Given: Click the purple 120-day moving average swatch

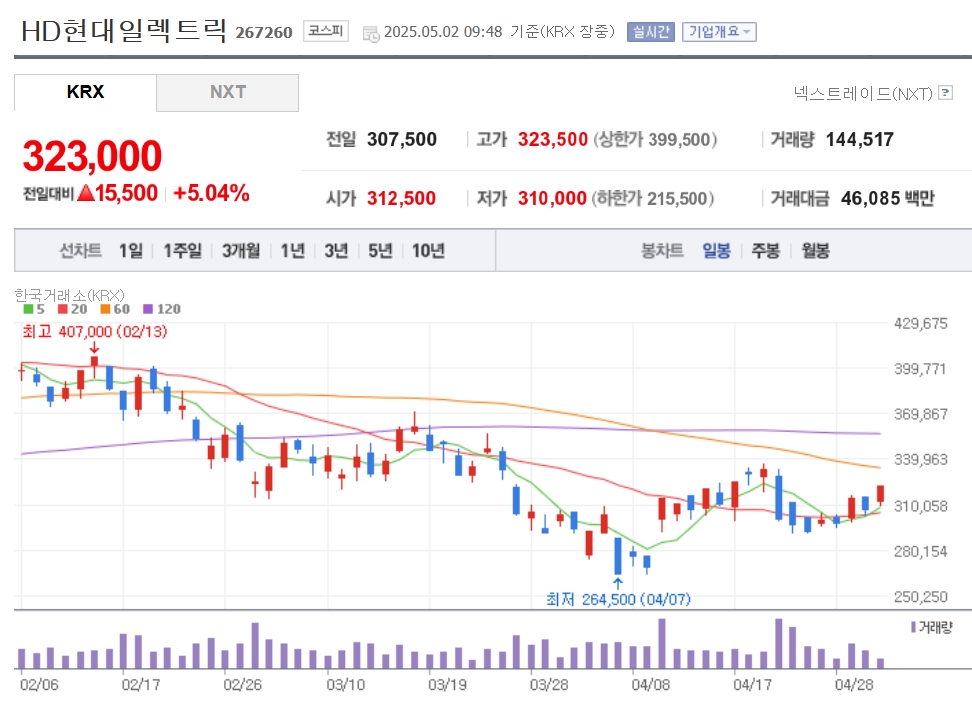Looking at the screenshot, I should [148, 309].
